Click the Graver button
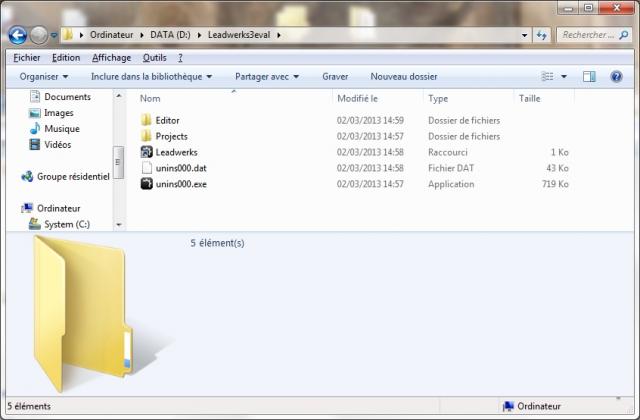This screenshot has height=420, width=640. point(335,76)
